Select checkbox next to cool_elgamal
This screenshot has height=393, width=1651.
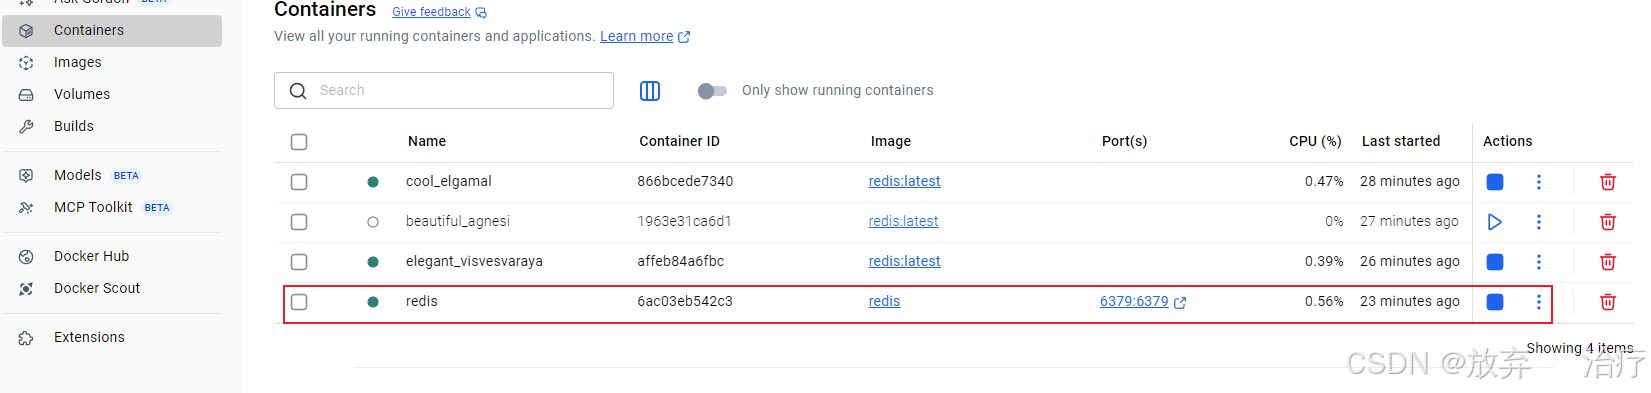point(299,182)
